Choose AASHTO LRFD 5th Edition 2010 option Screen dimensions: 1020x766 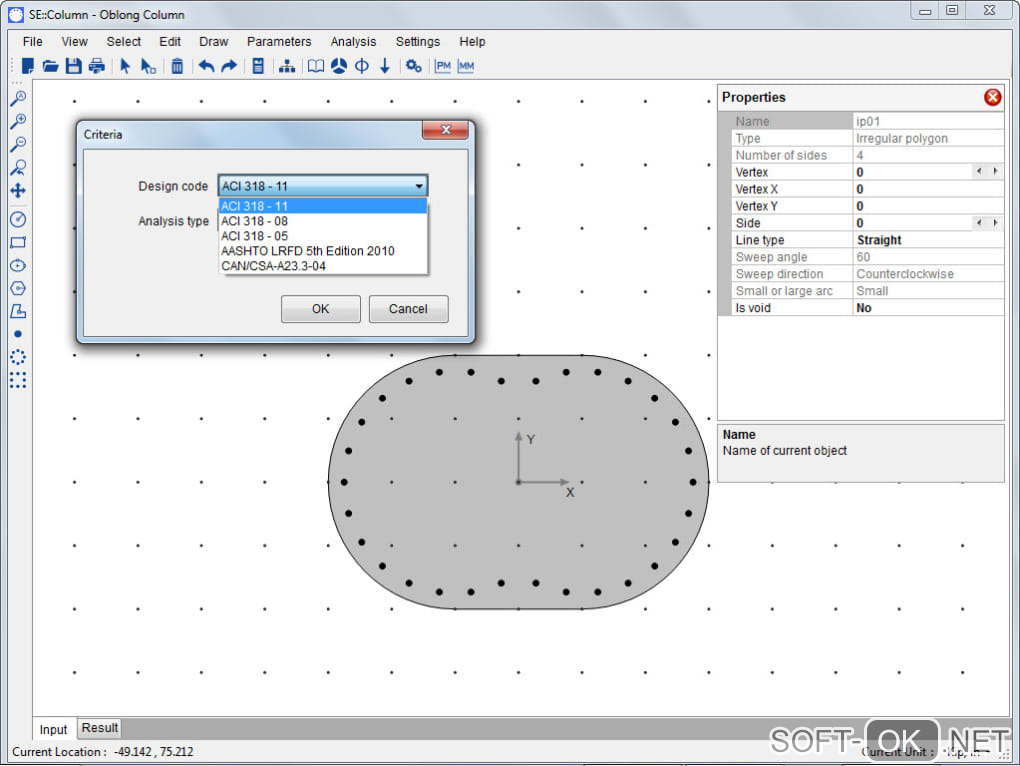(x=308, y=251)
